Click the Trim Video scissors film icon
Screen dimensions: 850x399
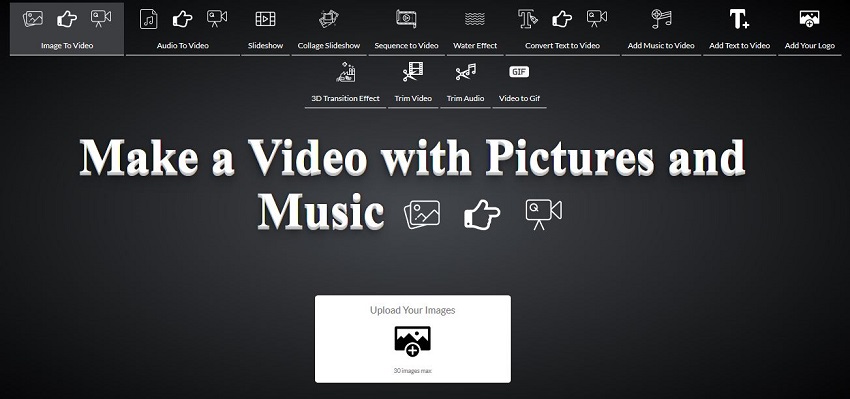(x=413, y=72)
